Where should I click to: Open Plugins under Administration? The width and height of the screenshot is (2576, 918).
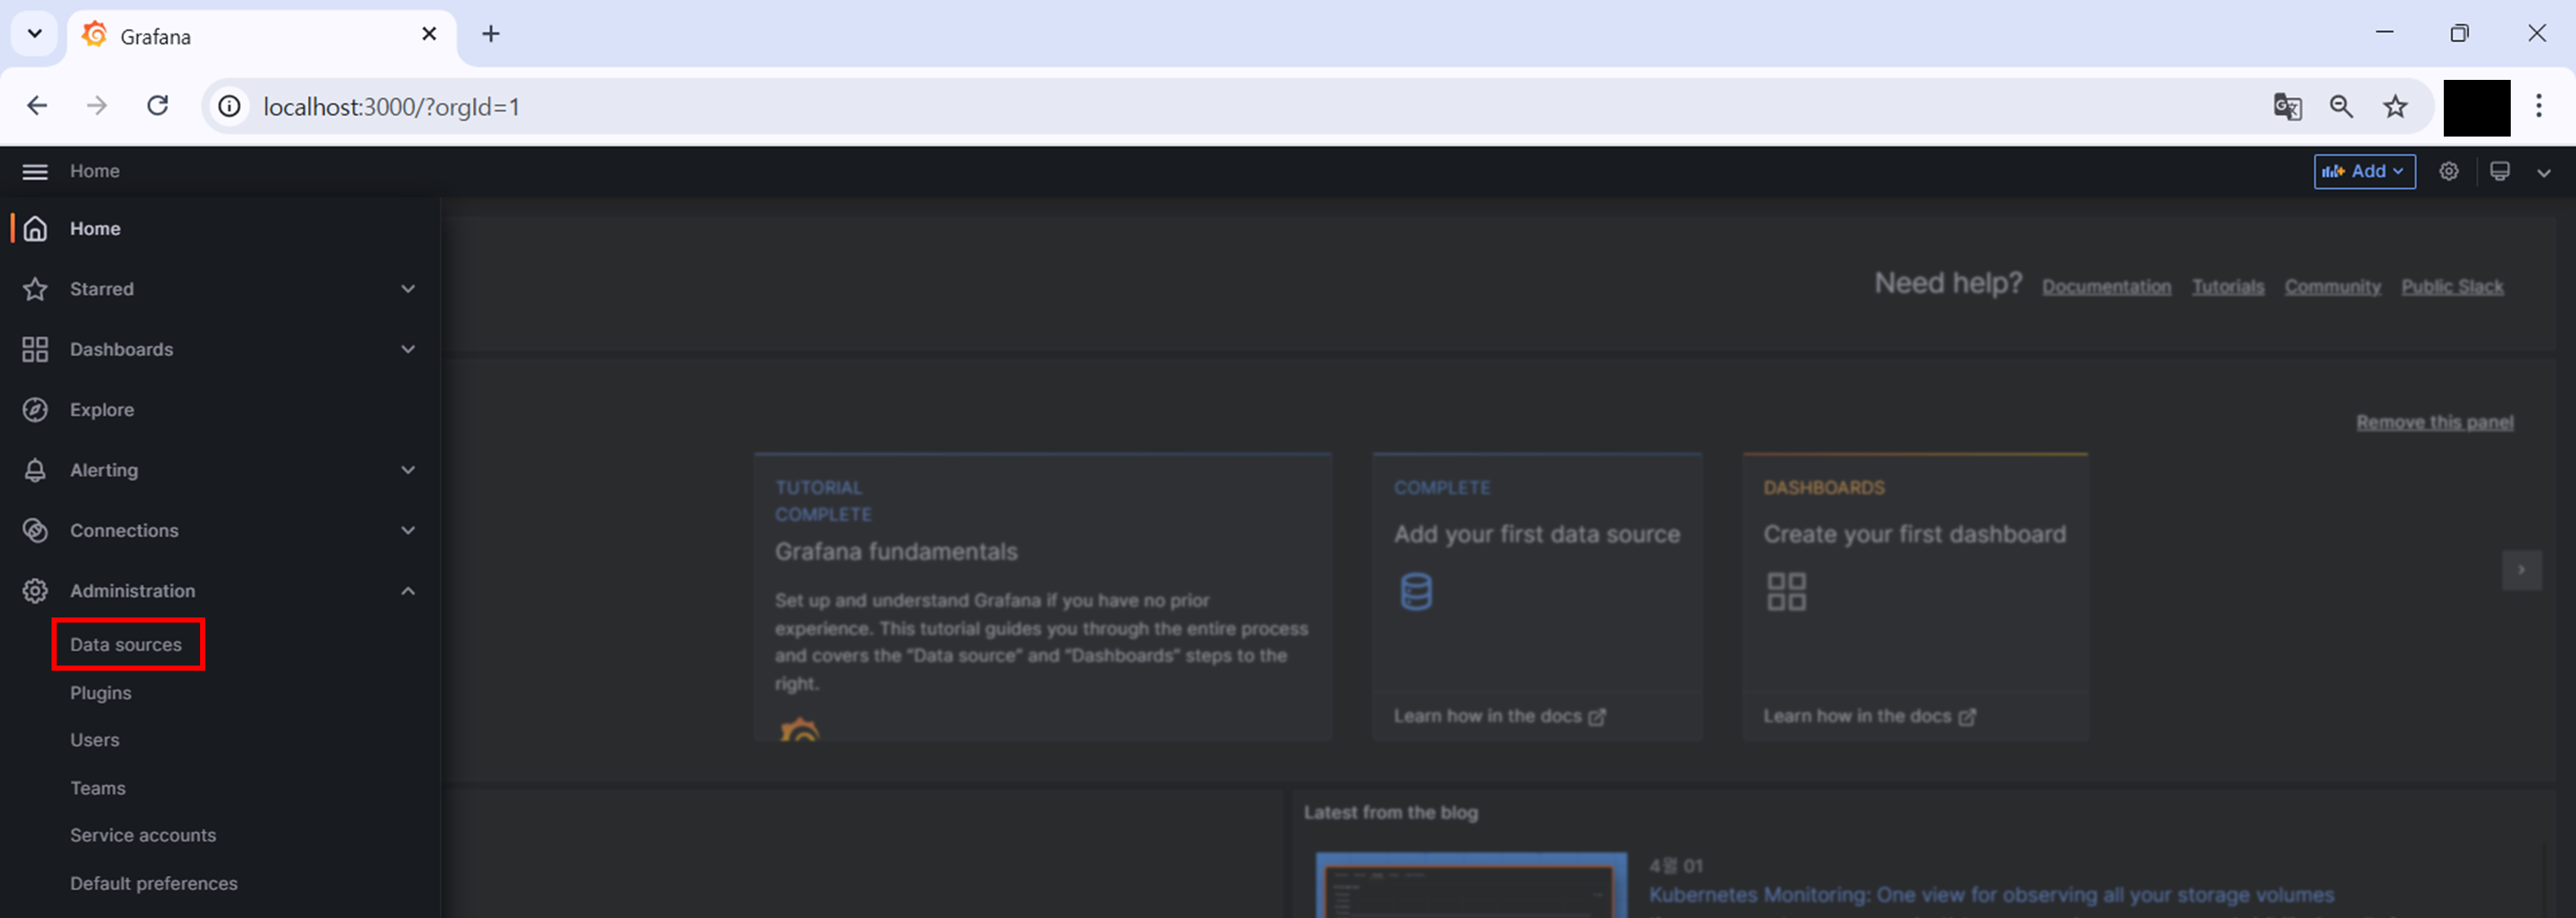pos(101,693)
